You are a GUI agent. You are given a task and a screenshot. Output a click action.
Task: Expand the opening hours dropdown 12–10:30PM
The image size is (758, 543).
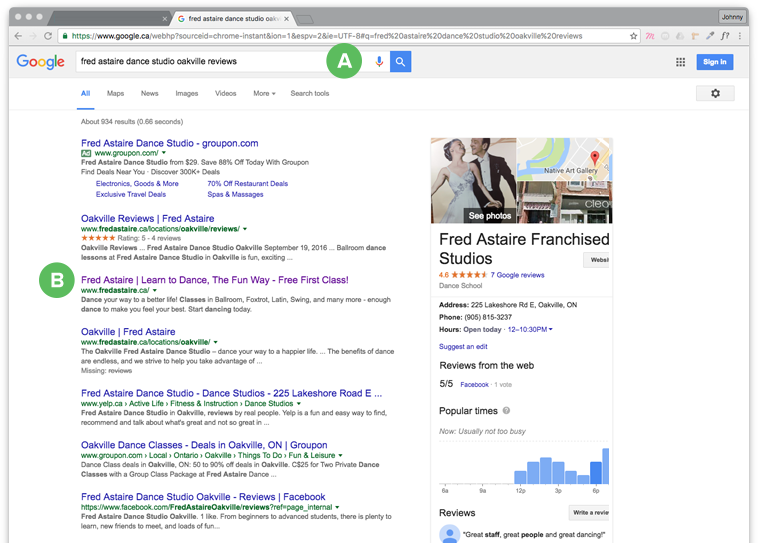pos(530,329)
